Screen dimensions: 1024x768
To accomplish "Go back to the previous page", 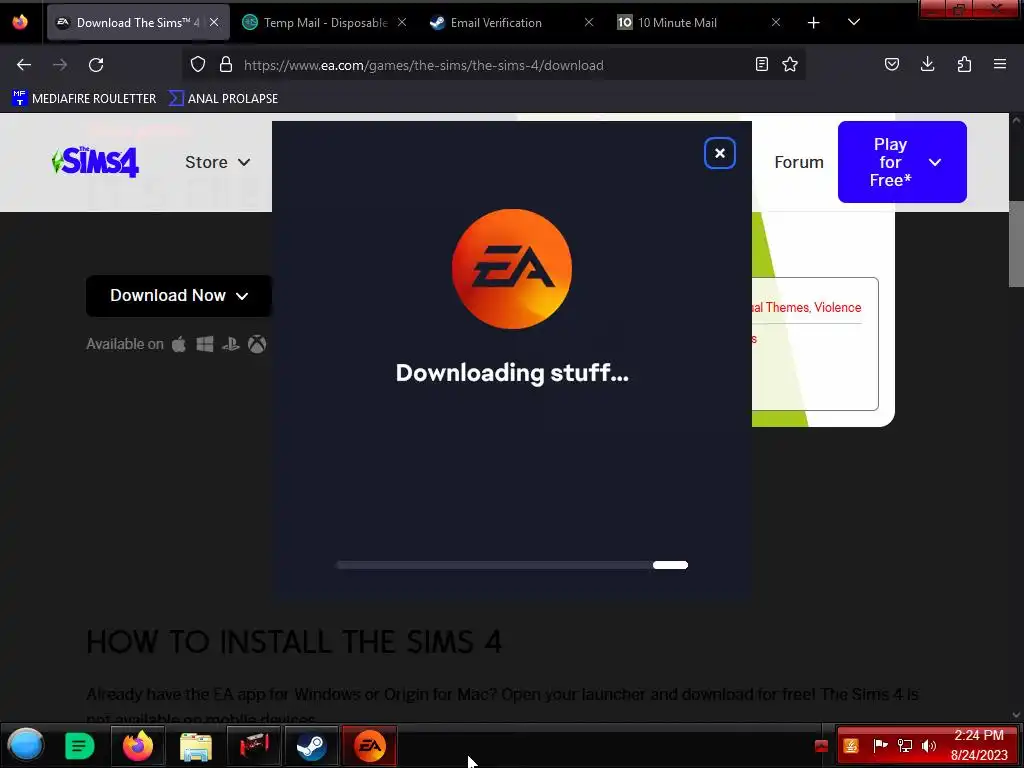I will tap(24, 65).
